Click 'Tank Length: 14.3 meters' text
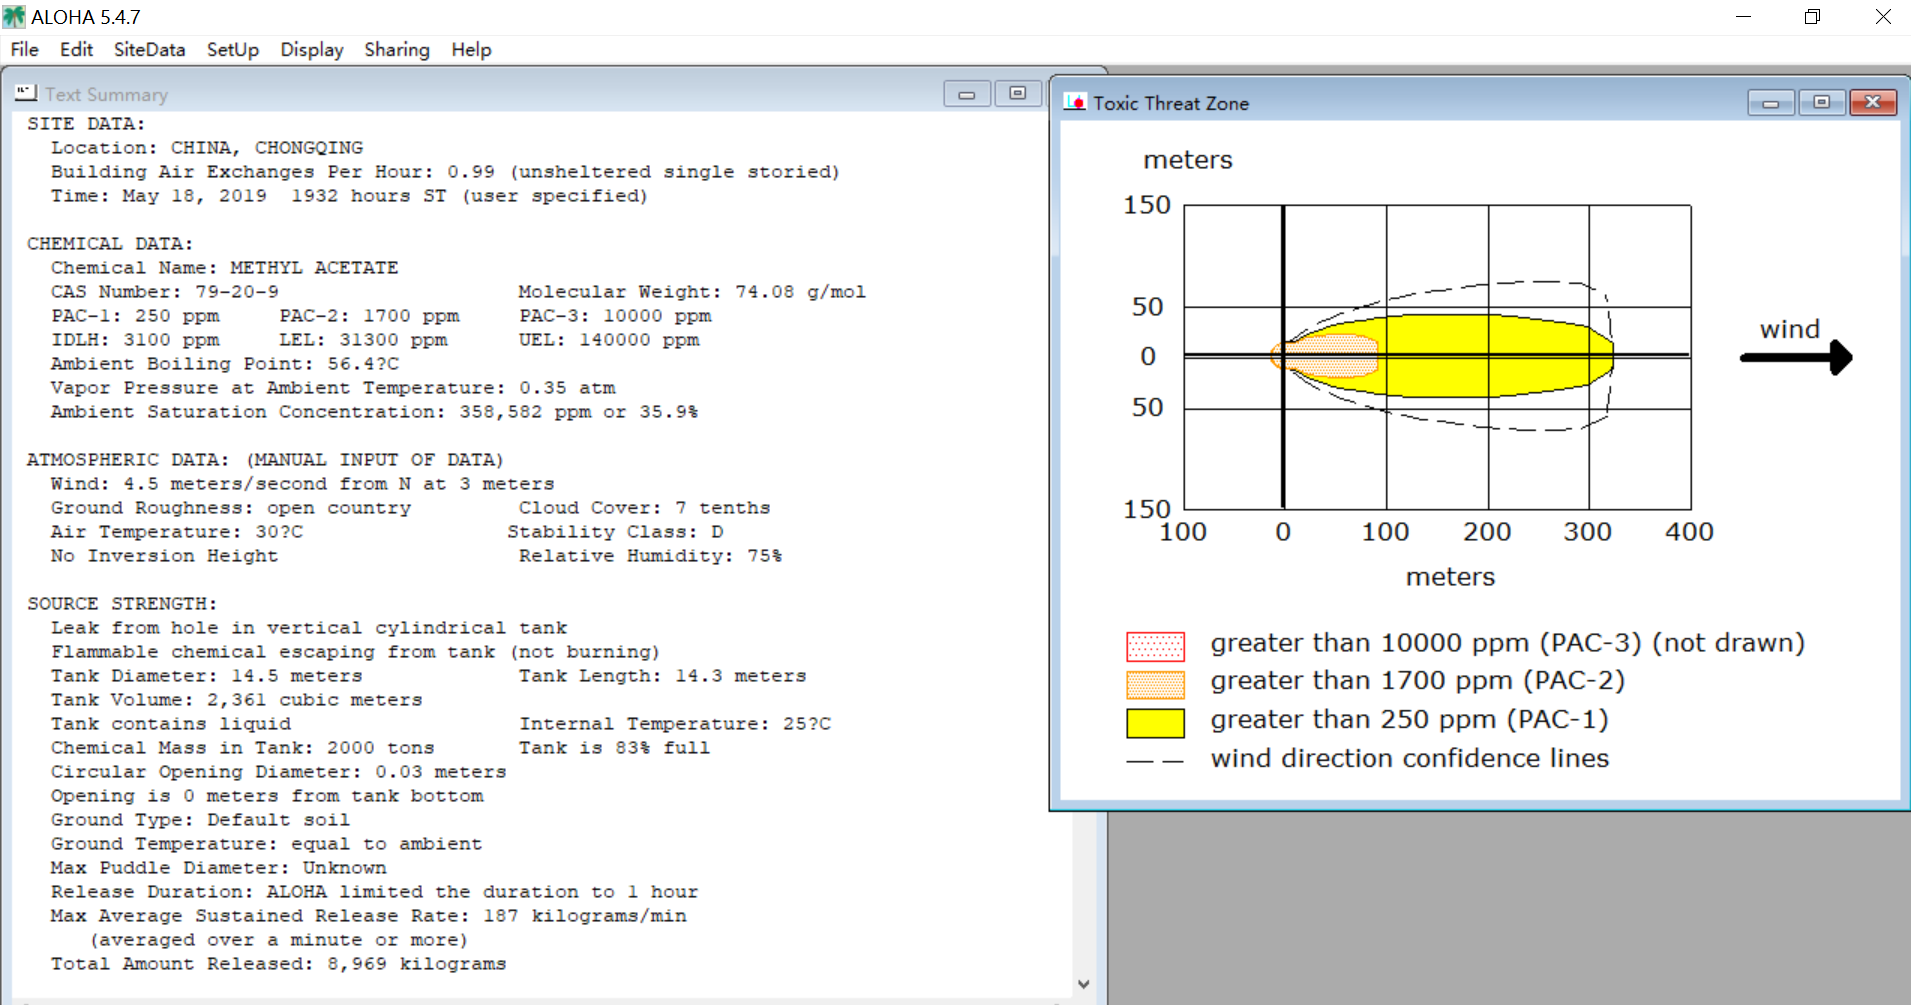1911x1005 pixels. tap(662, 676)
